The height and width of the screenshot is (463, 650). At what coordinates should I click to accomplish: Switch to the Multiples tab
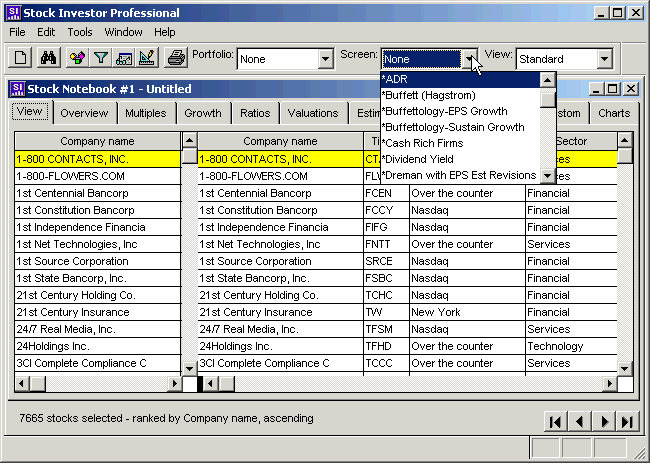(x=146, y=113)
